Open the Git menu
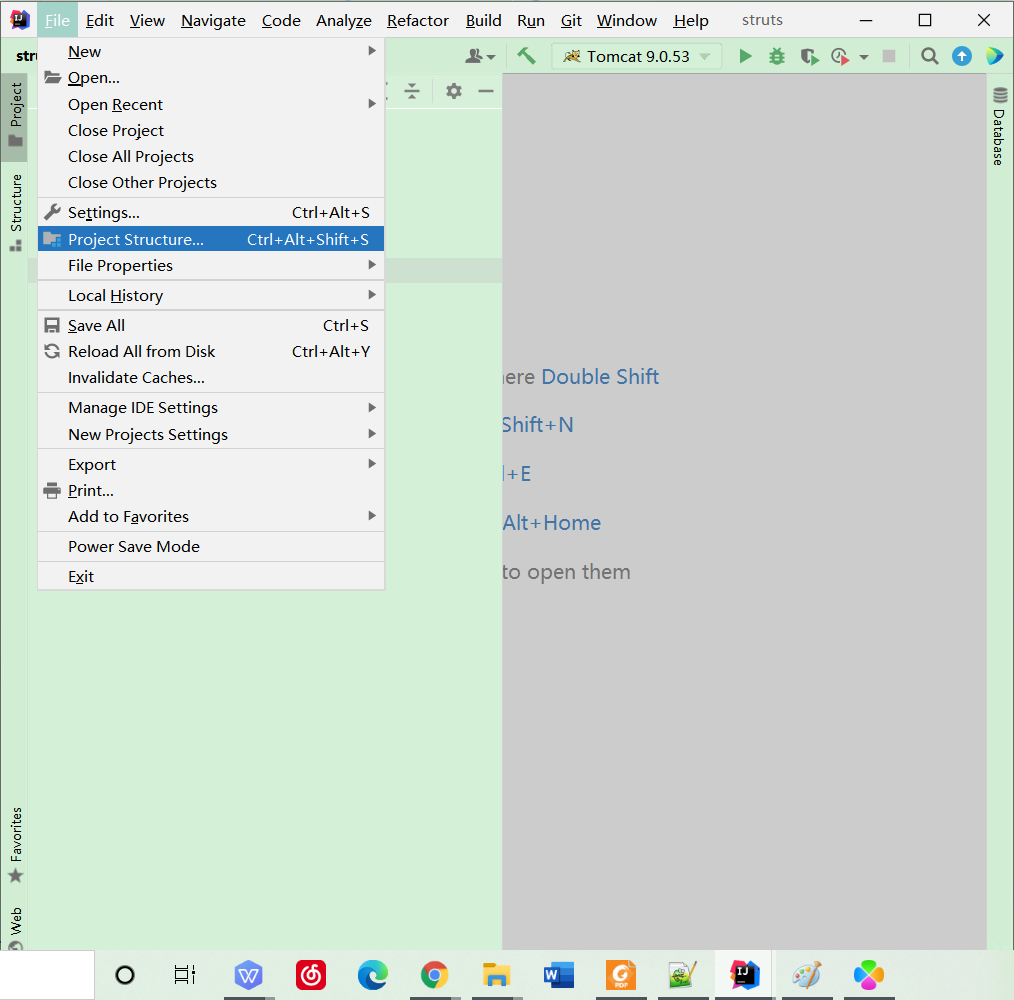The width and height of the screenshot is (1014, 1000). (571, 20)
